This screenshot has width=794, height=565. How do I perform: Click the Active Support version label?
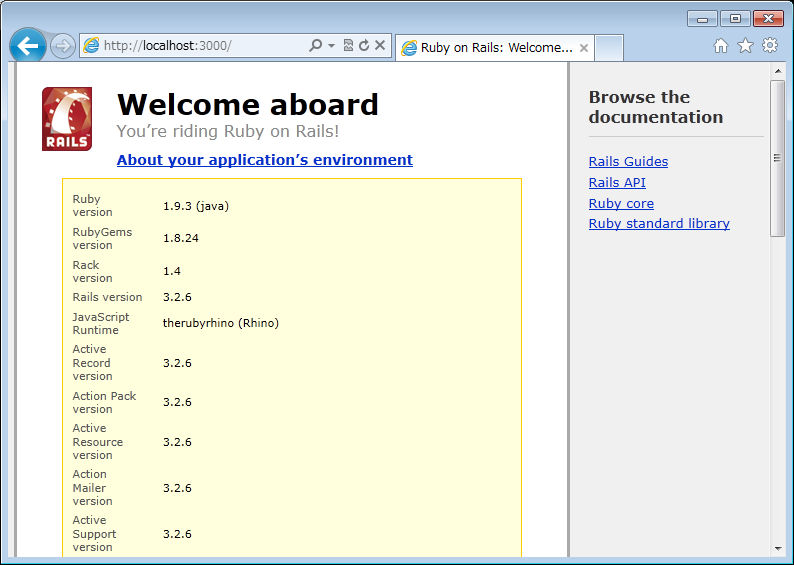point(94,534)
